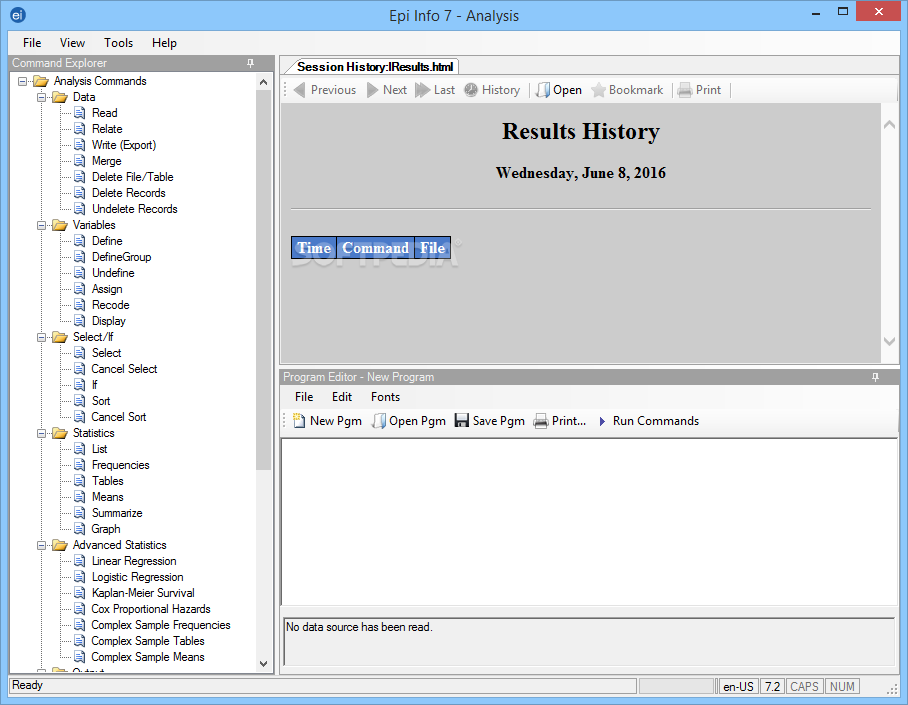The image size is (908, 705).
Task: Click the en-US status bar entry
Action: pos(738,686)
